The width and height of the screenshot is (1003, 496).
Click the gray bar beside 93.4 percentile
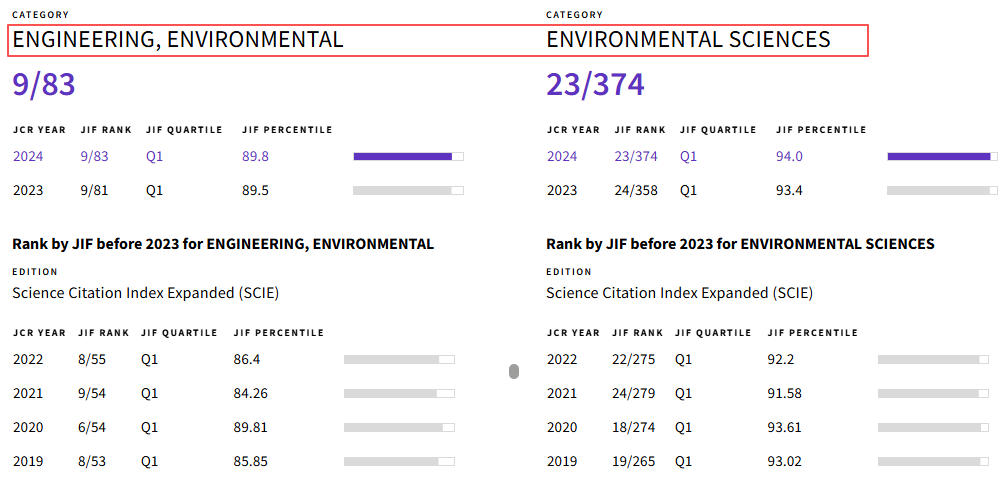tap(942, 190)
